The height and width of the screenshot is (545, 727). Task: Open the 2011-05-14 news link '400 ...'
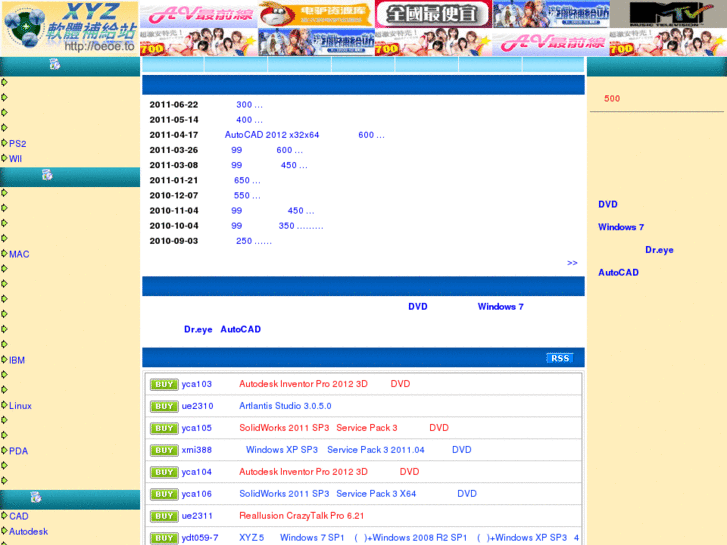(x=249, y=120)
